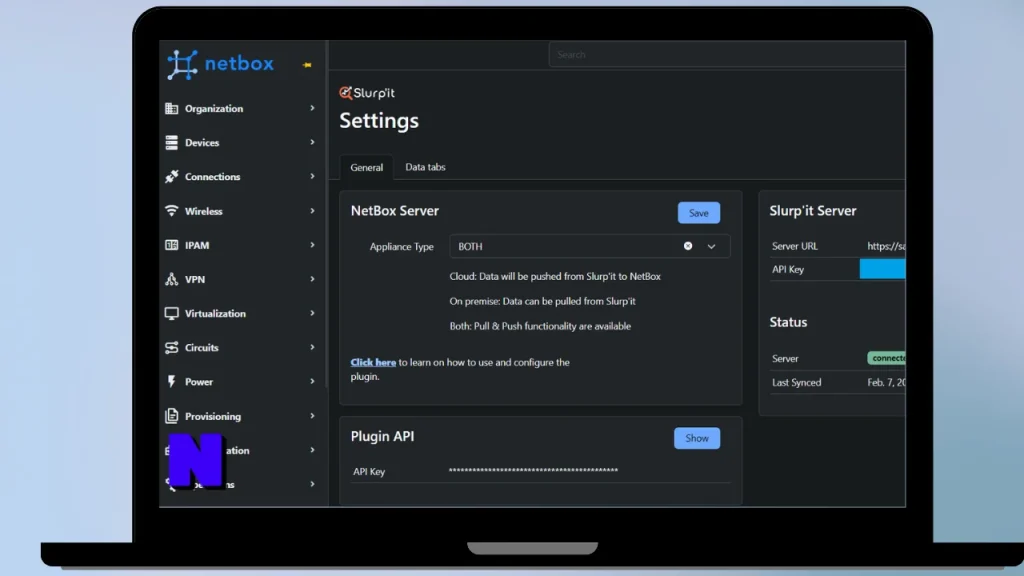Expand the IPAM menu chevron

pos(312,245)
